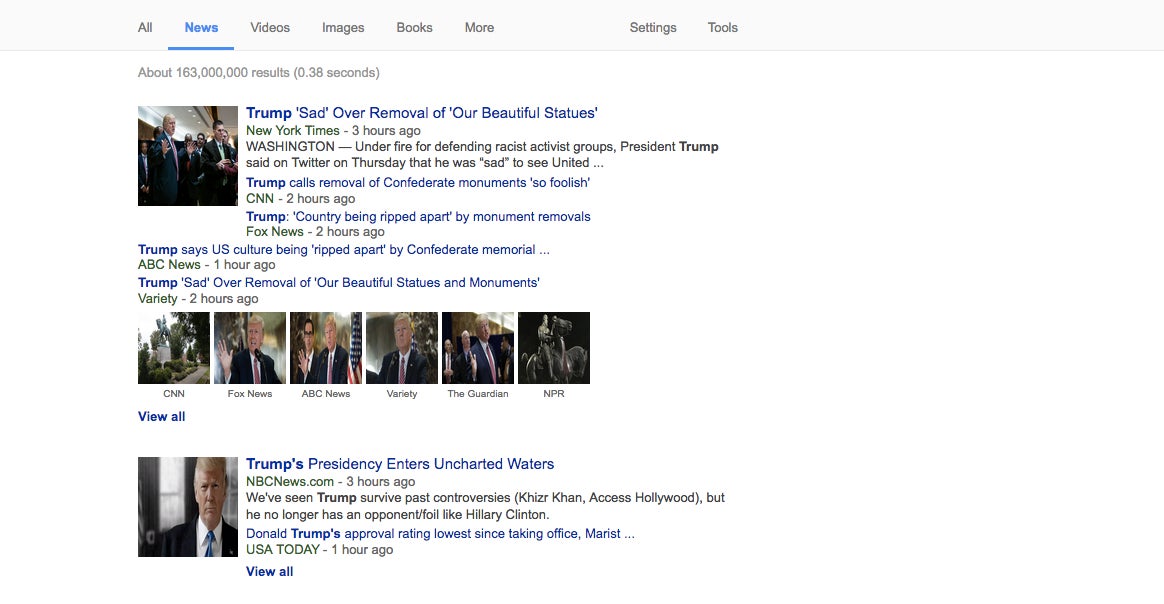Viewport: 1164px width, 604px height.
Task: Click View all under NBCNews story
Action: (269, 571)
